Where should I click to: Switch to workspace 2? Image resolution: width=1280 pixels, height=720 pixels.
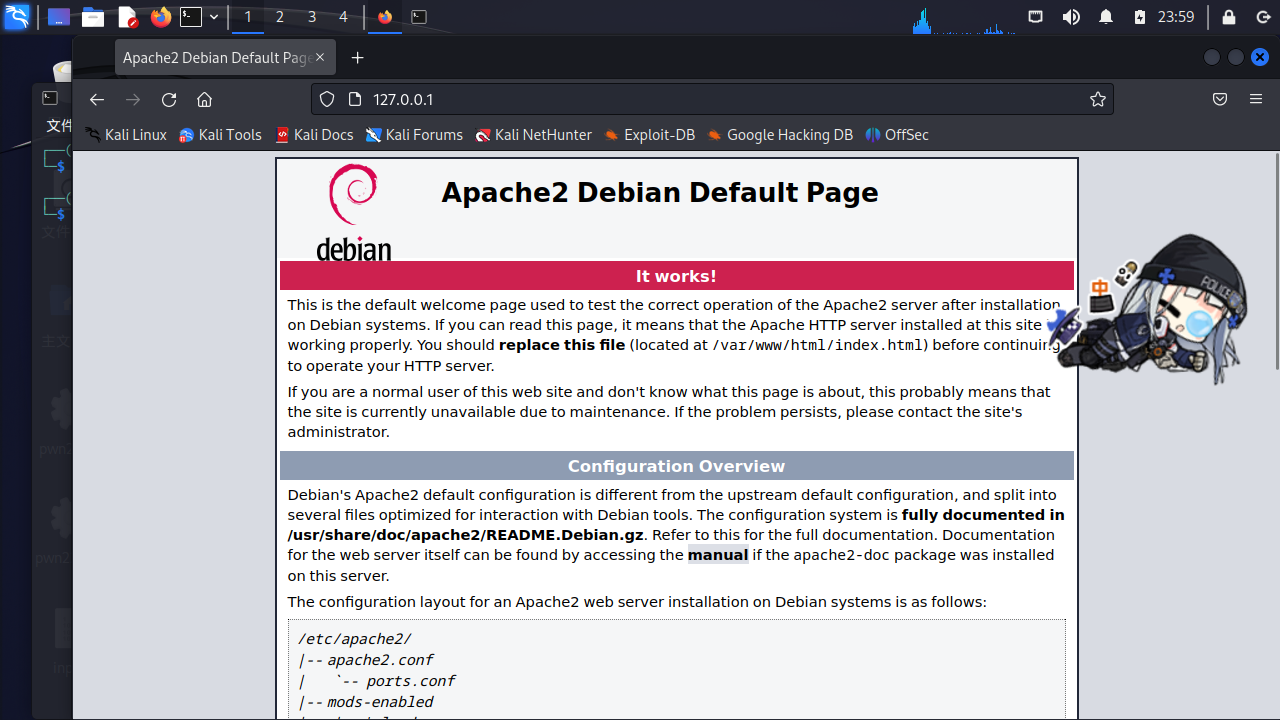pyautogui.click(x=280, y=17)
